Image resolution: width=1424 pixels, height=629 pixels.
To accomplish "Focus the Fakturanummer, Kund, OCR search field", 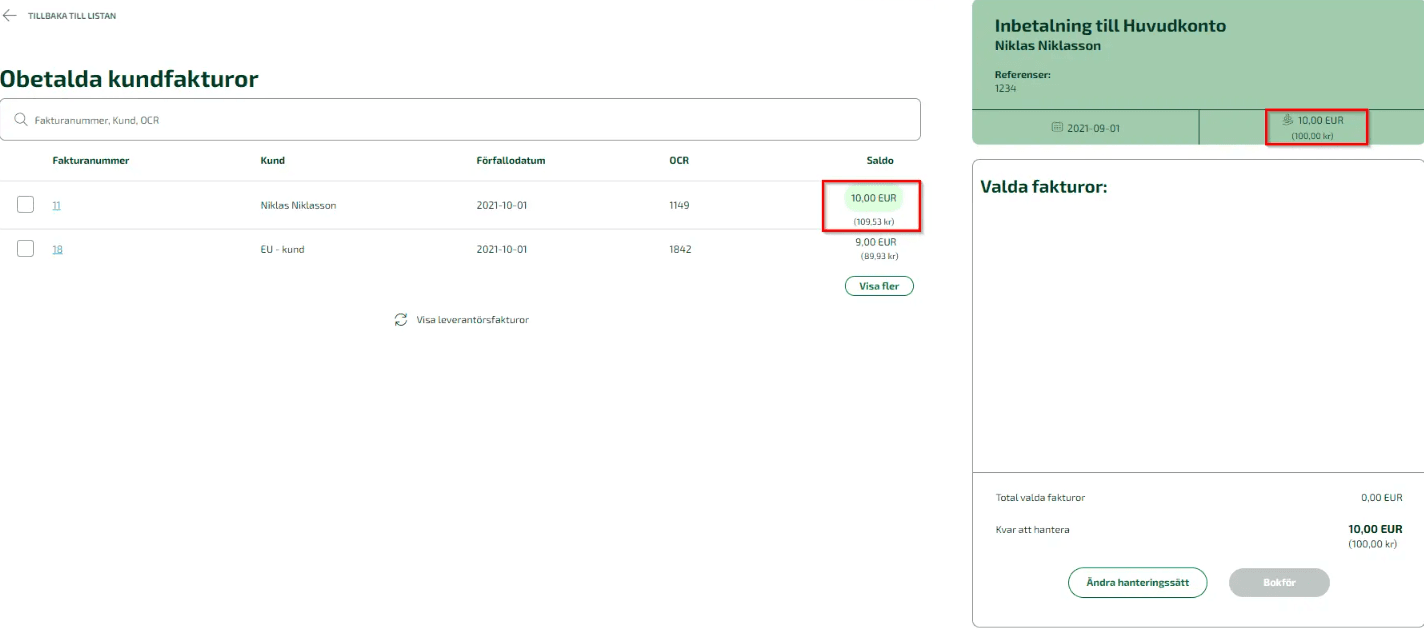I will pos(460,119).
